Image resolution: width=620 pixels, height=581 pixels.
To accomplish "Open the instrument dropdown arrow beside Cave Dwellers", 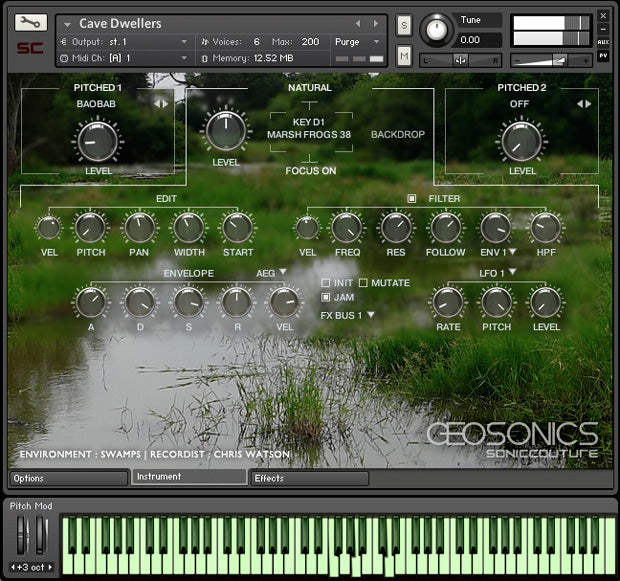I will click(67, 25).
